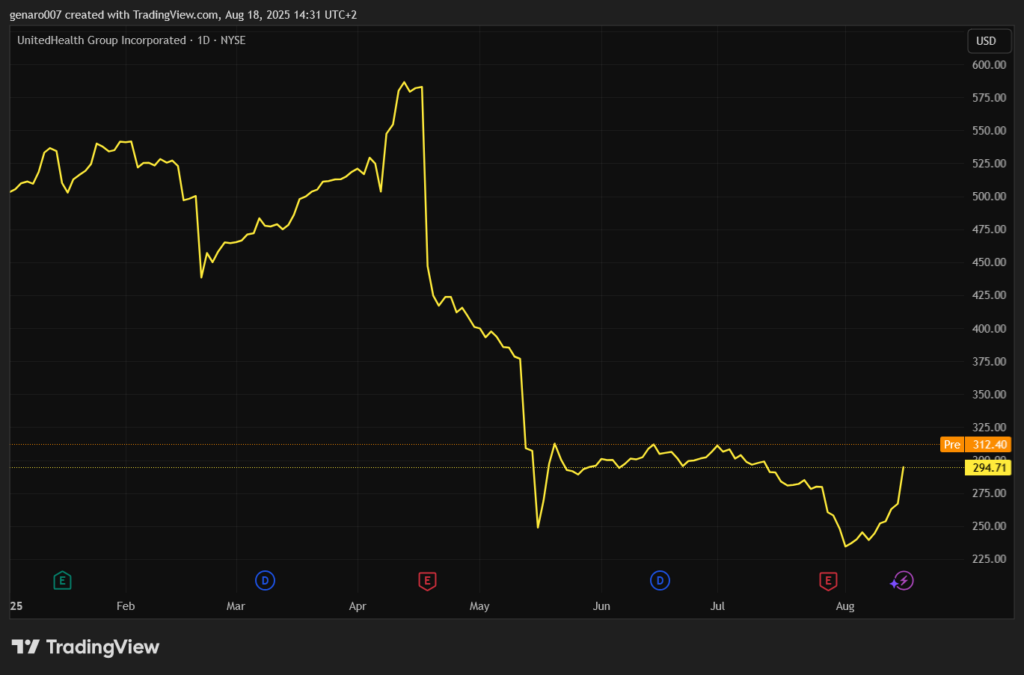
Task: Click the Feb label on the time axis
Action: point(125,606)
